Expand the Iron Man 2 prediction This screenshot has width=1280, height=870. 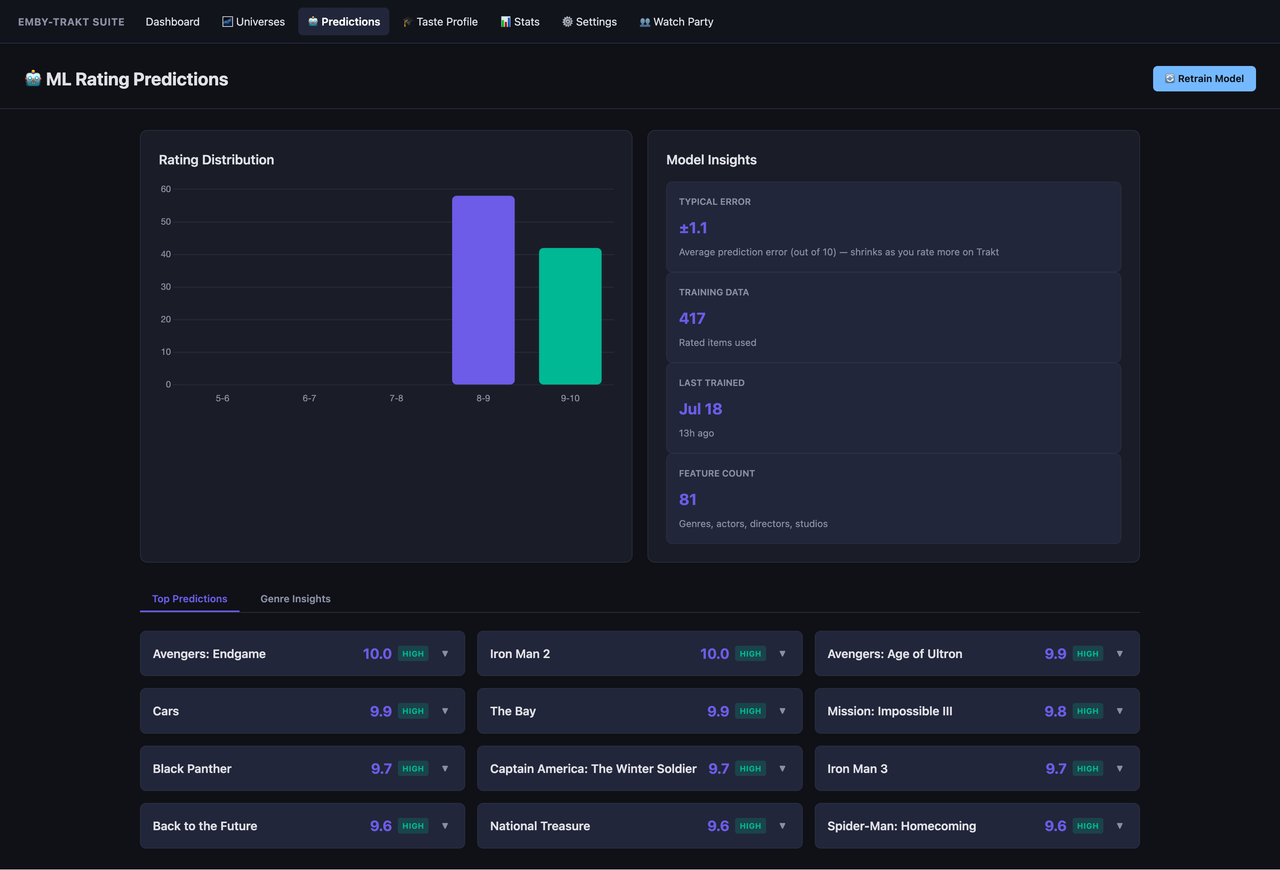tap(782, 654)
